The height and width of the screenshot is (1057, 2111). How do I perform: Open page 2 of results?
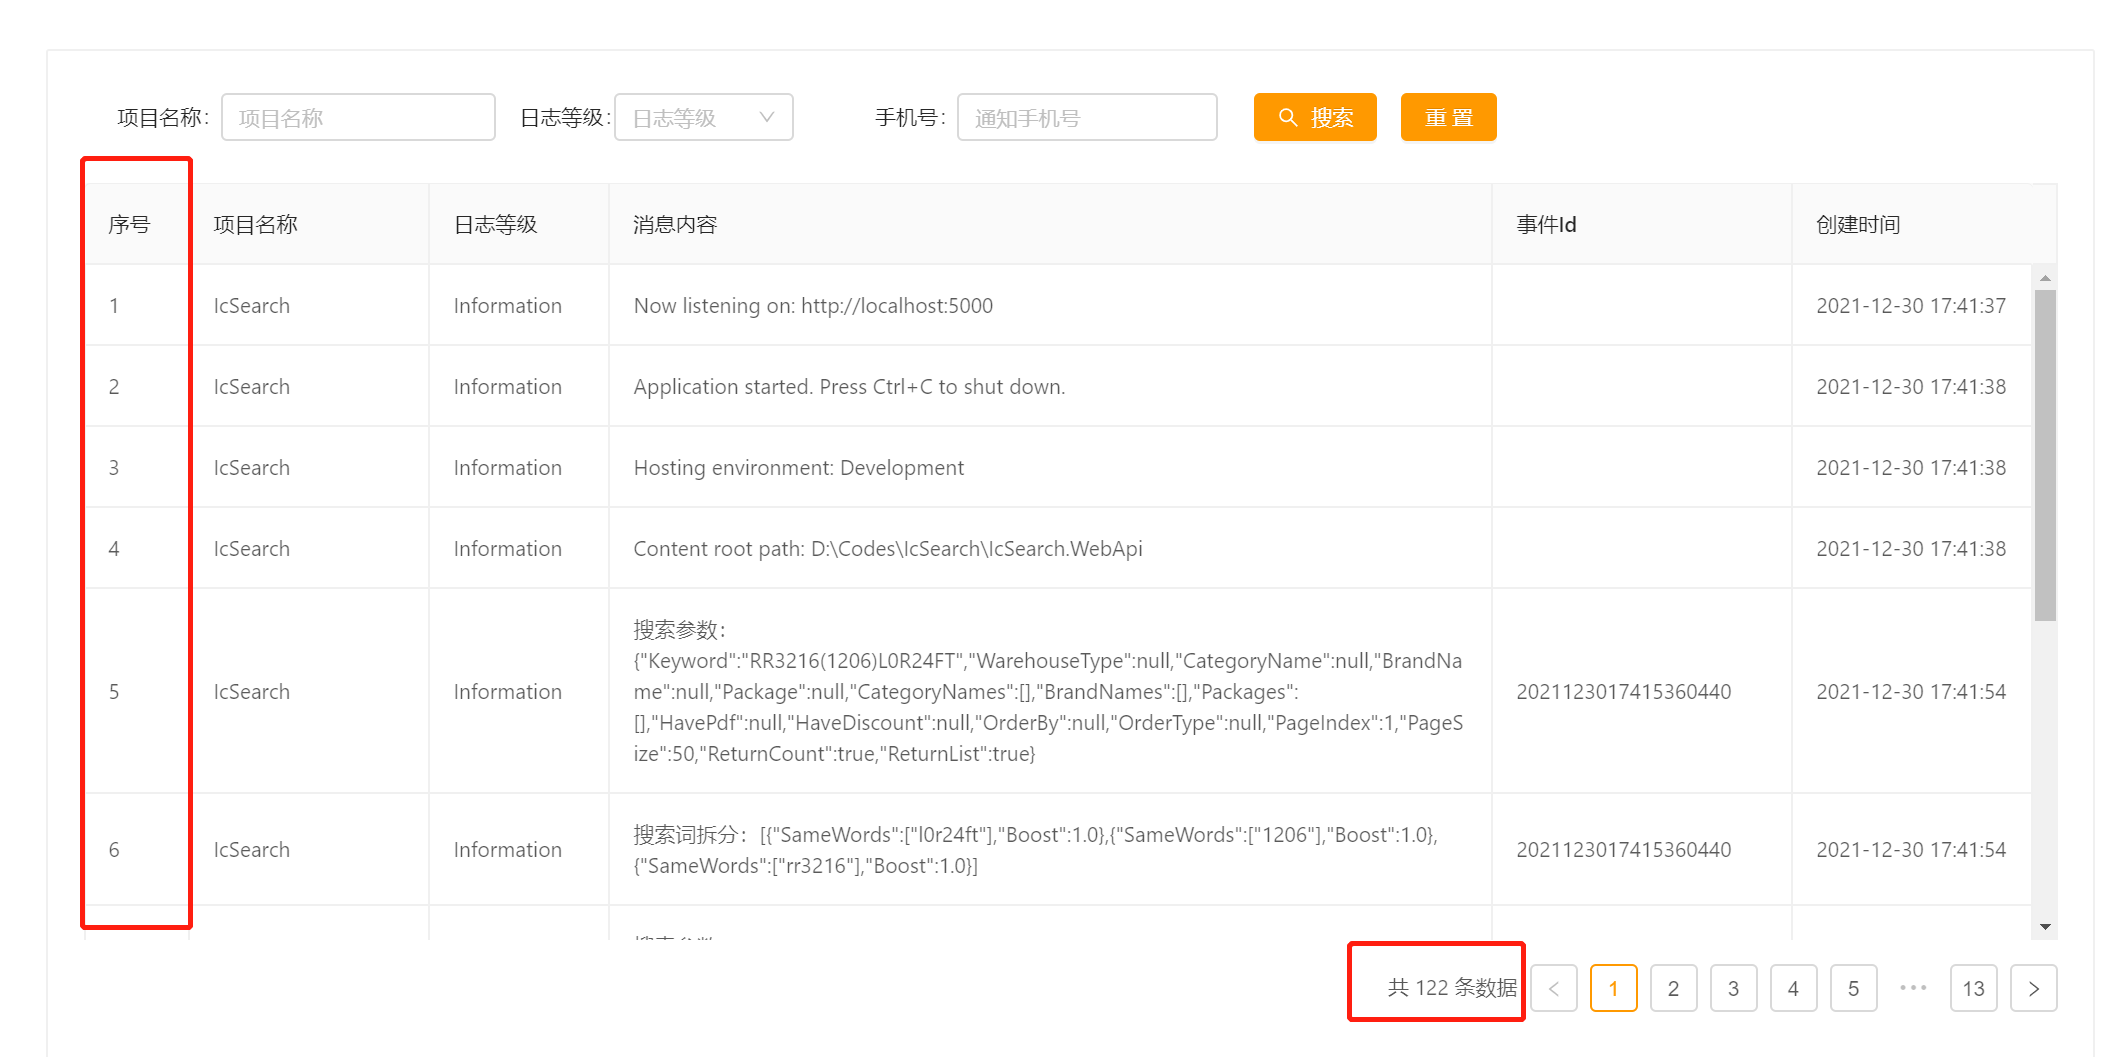tap(1673, 988)
